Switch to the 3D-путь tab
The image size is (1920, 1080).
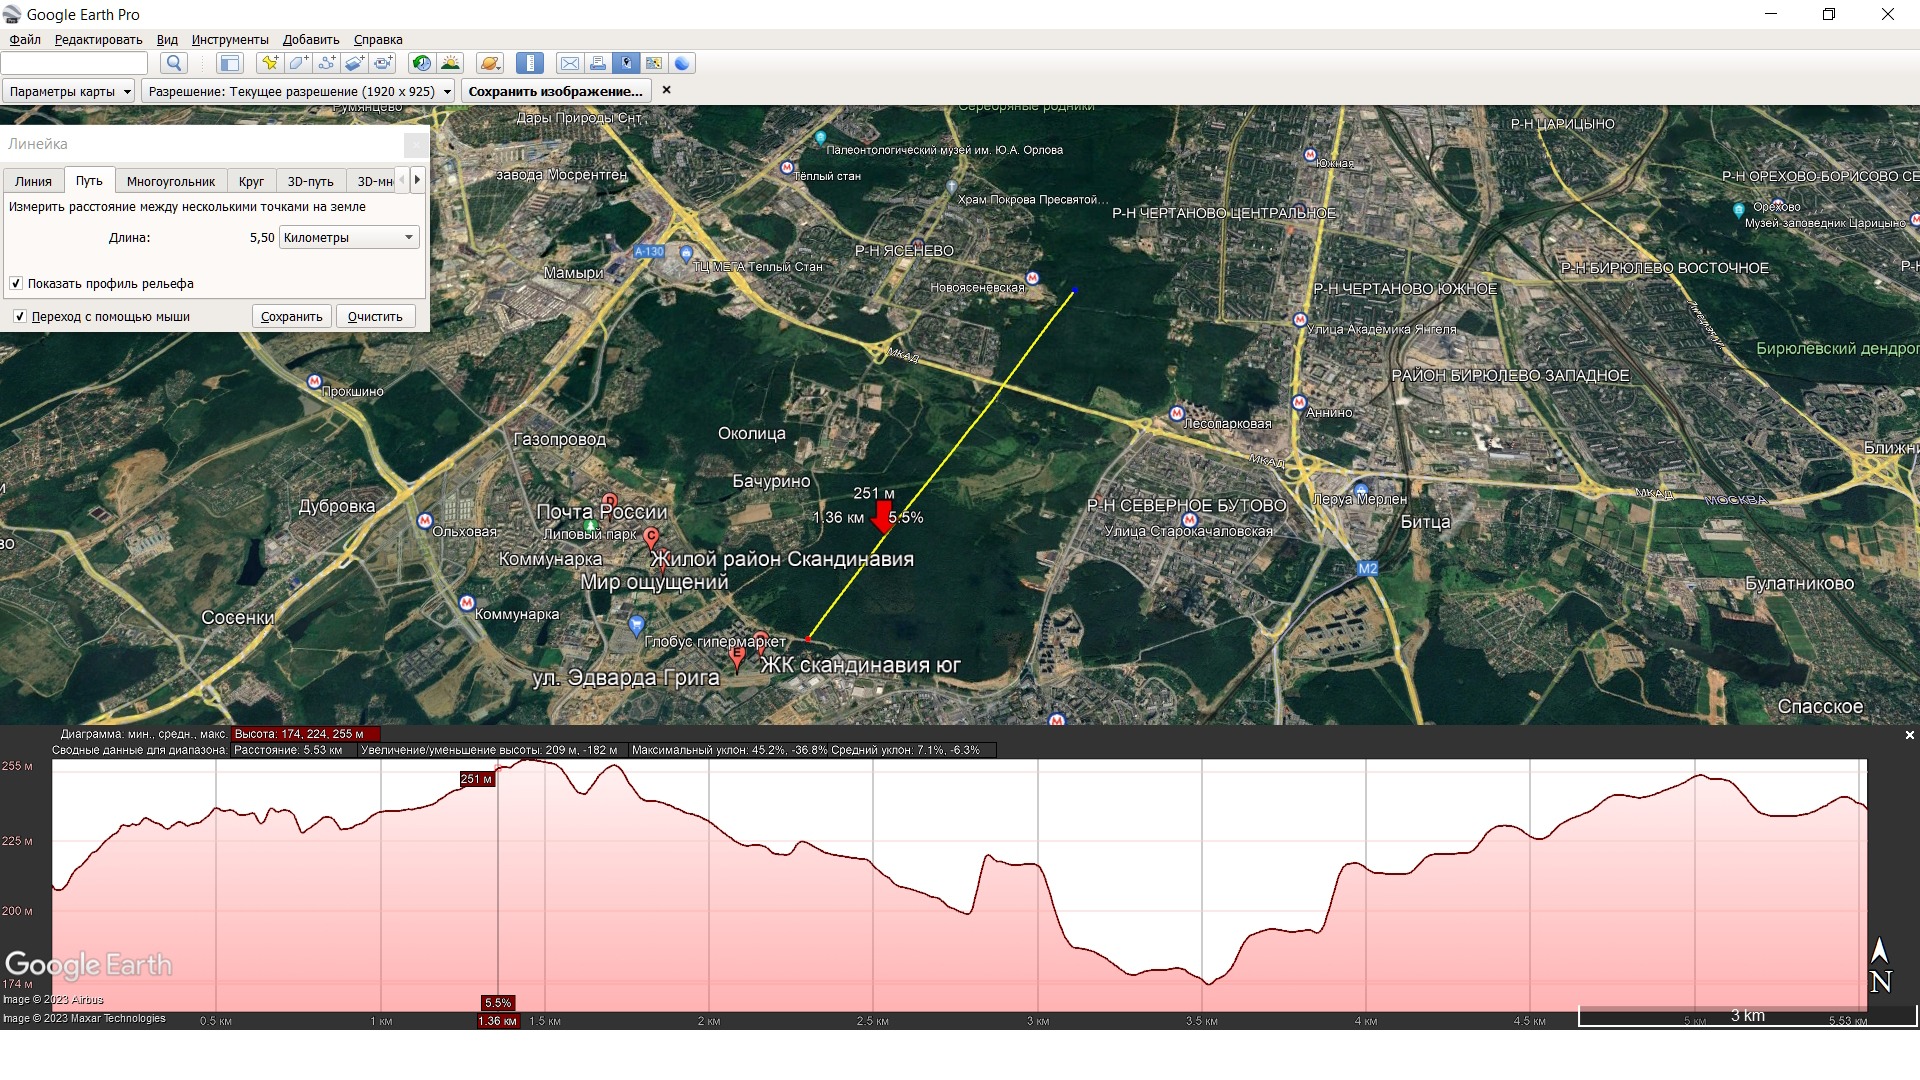pos(311,181)
